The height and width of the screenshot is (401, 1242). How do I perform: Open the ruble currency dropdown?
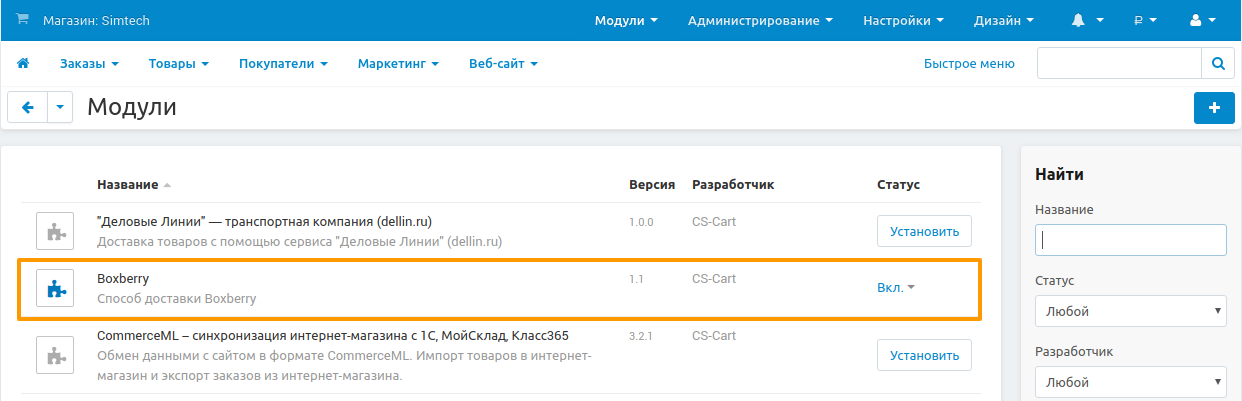(x=1145, y=20)
